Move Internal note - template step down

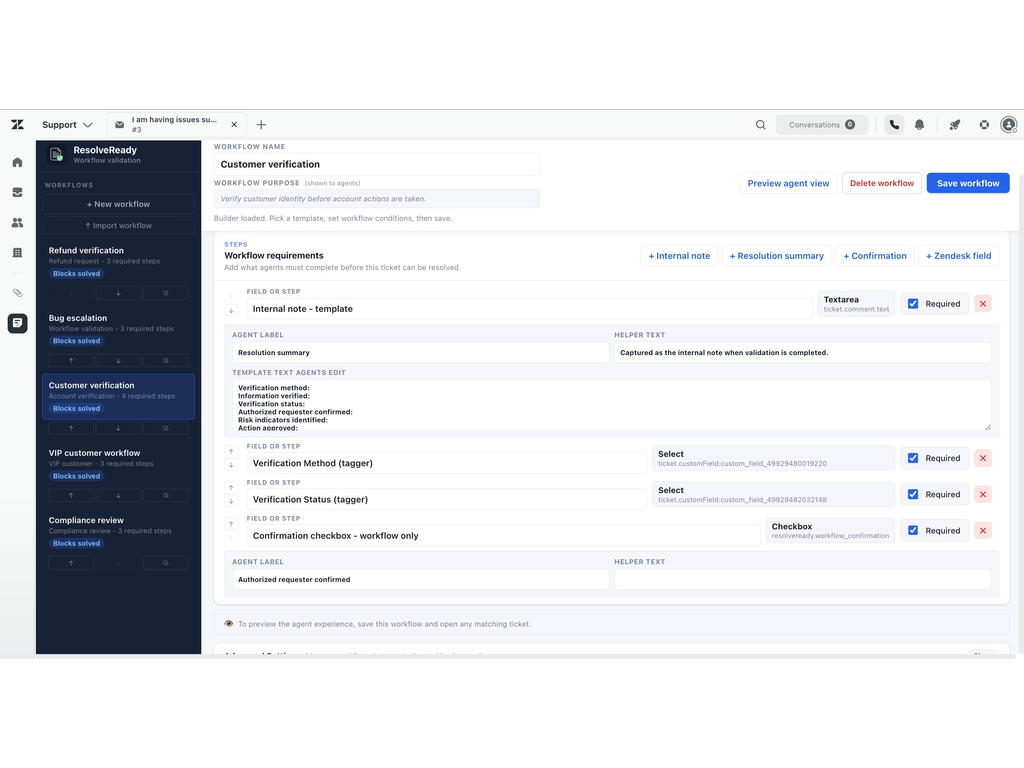(x=231, y=311)
